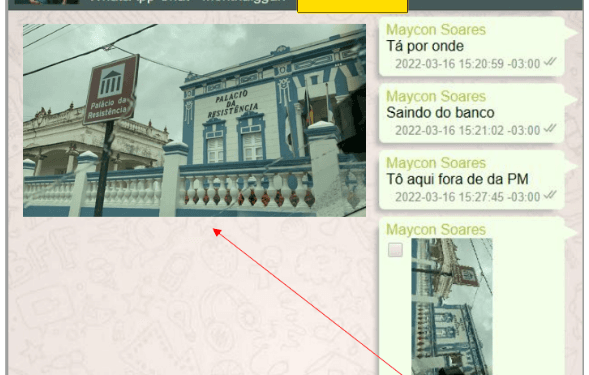This screenshot has height=375, width=589.
Task: Click the read checkmarks on 'Saindo do banco'
Action: click(550, 128)
